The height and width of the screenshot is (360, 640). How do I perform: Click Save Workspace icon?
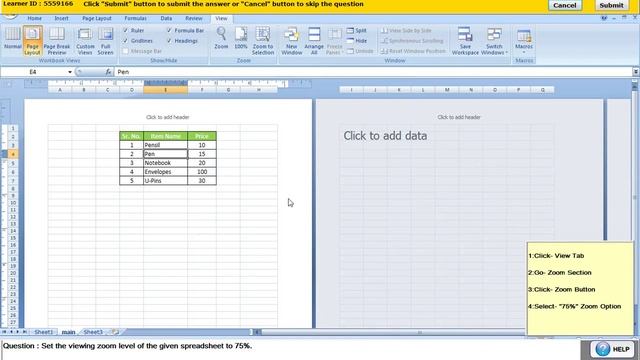465,40
